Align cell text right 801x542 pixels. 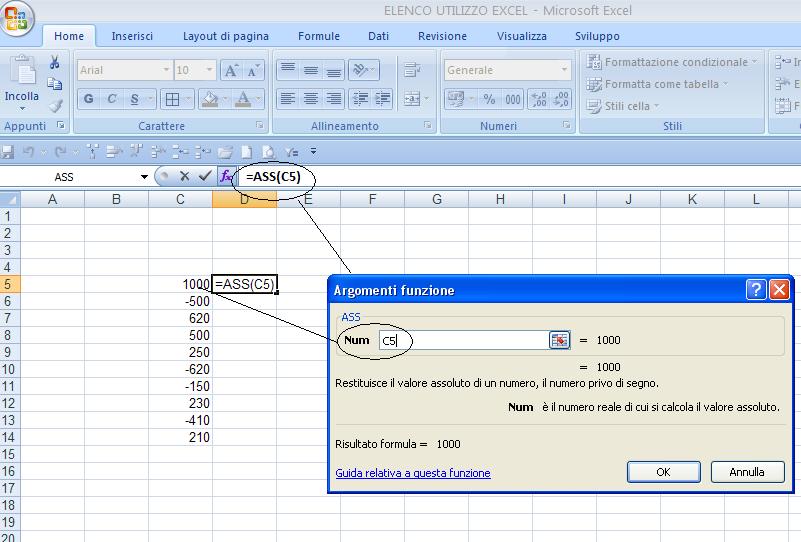click(x=334, y=99)
